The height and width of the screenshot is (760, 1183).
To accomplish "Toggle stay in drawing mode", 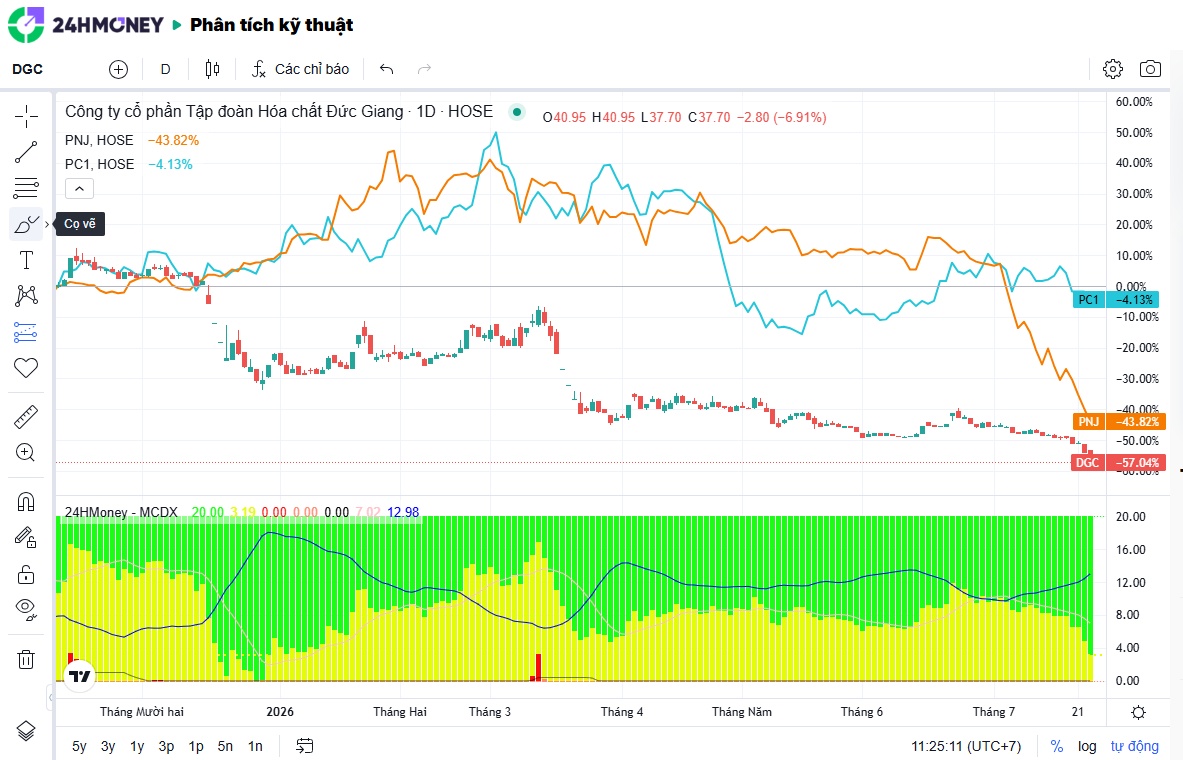I will (x=26, y=537).
